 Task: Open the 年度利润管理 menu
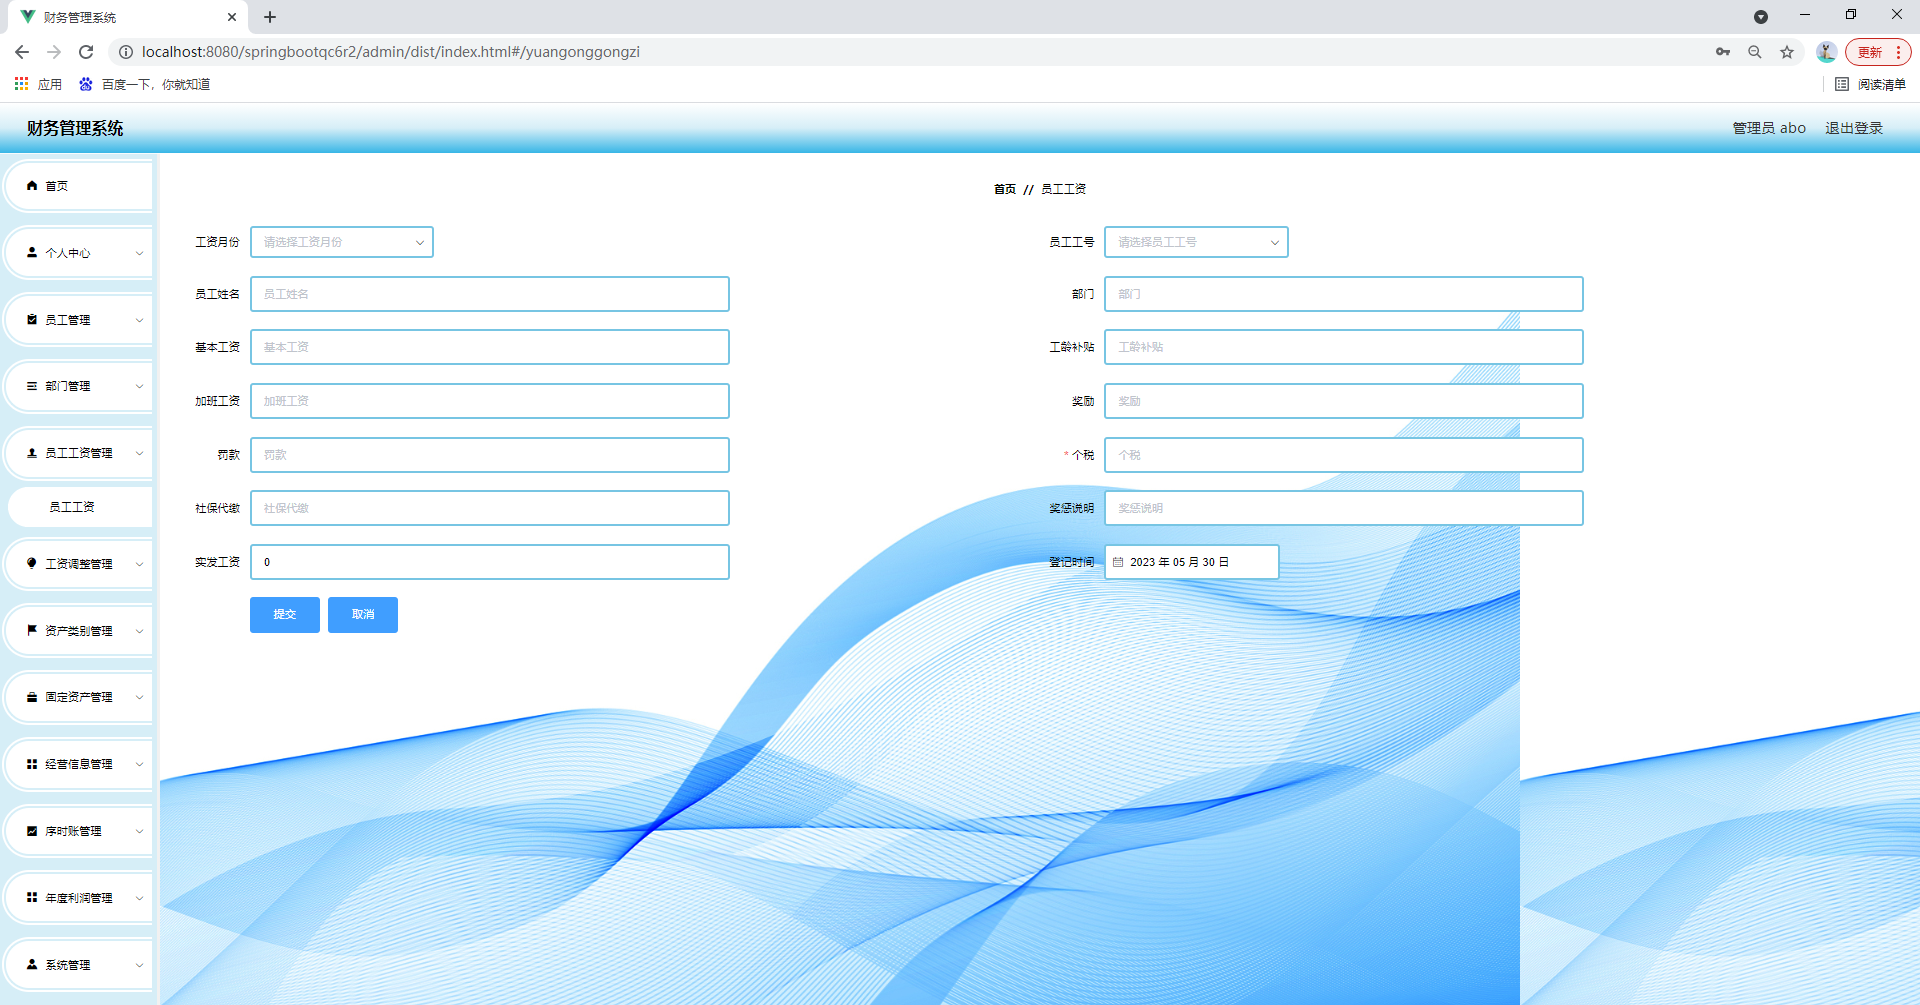(80, 898)
